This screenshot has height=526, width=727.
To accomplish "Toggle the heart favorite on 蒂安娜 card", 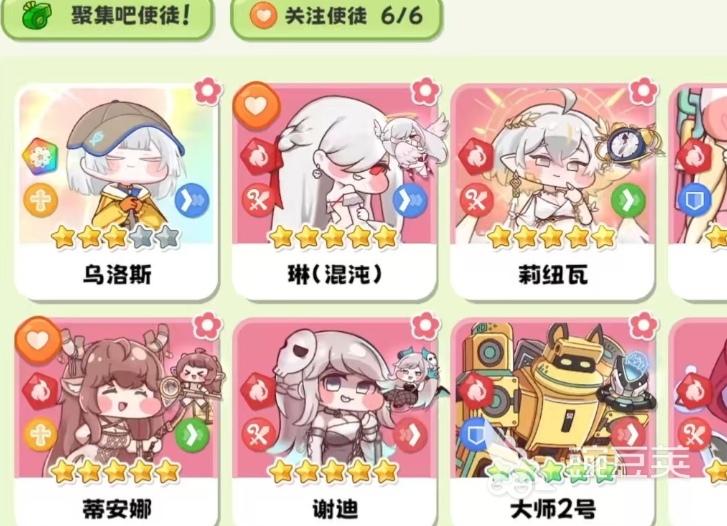I will click(x=38, y=340).
